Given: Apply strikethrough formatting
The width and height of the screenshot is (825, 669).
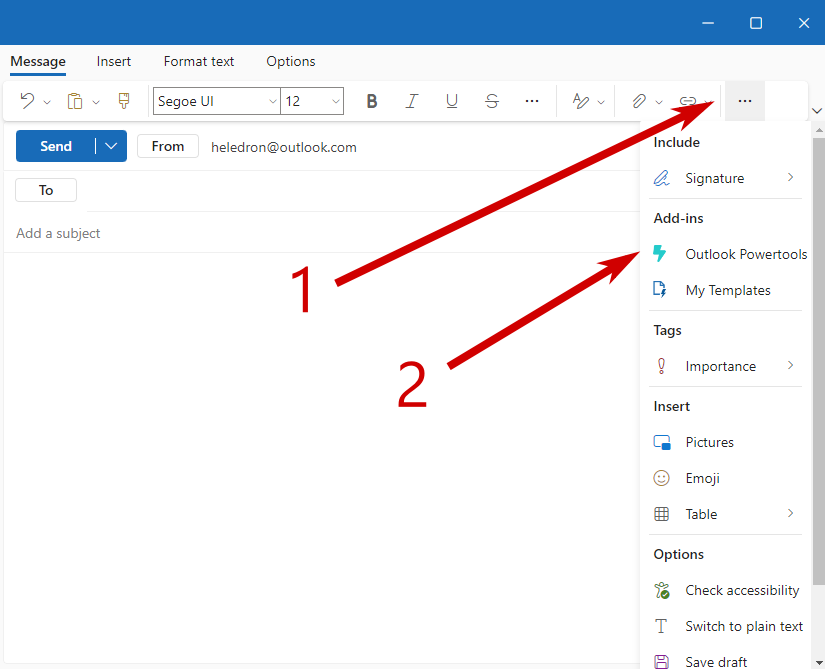Looking at the screenshot, I should click(491, 101).
